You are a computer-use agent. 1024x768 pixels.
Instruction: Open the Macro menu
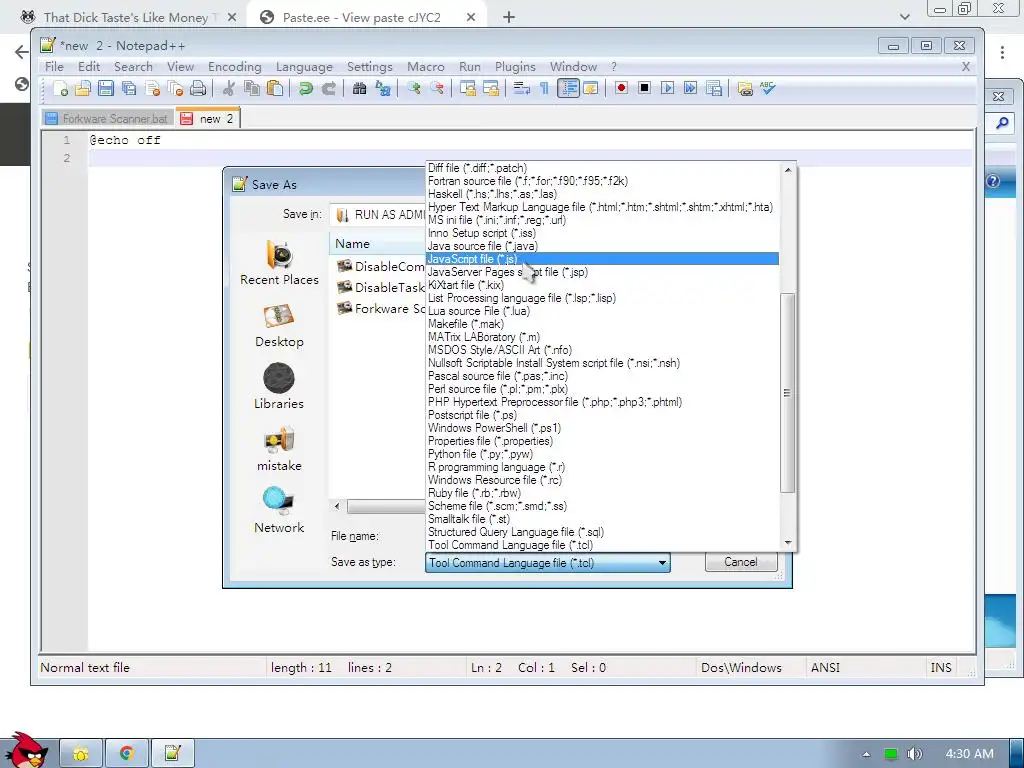coord(426,67)
